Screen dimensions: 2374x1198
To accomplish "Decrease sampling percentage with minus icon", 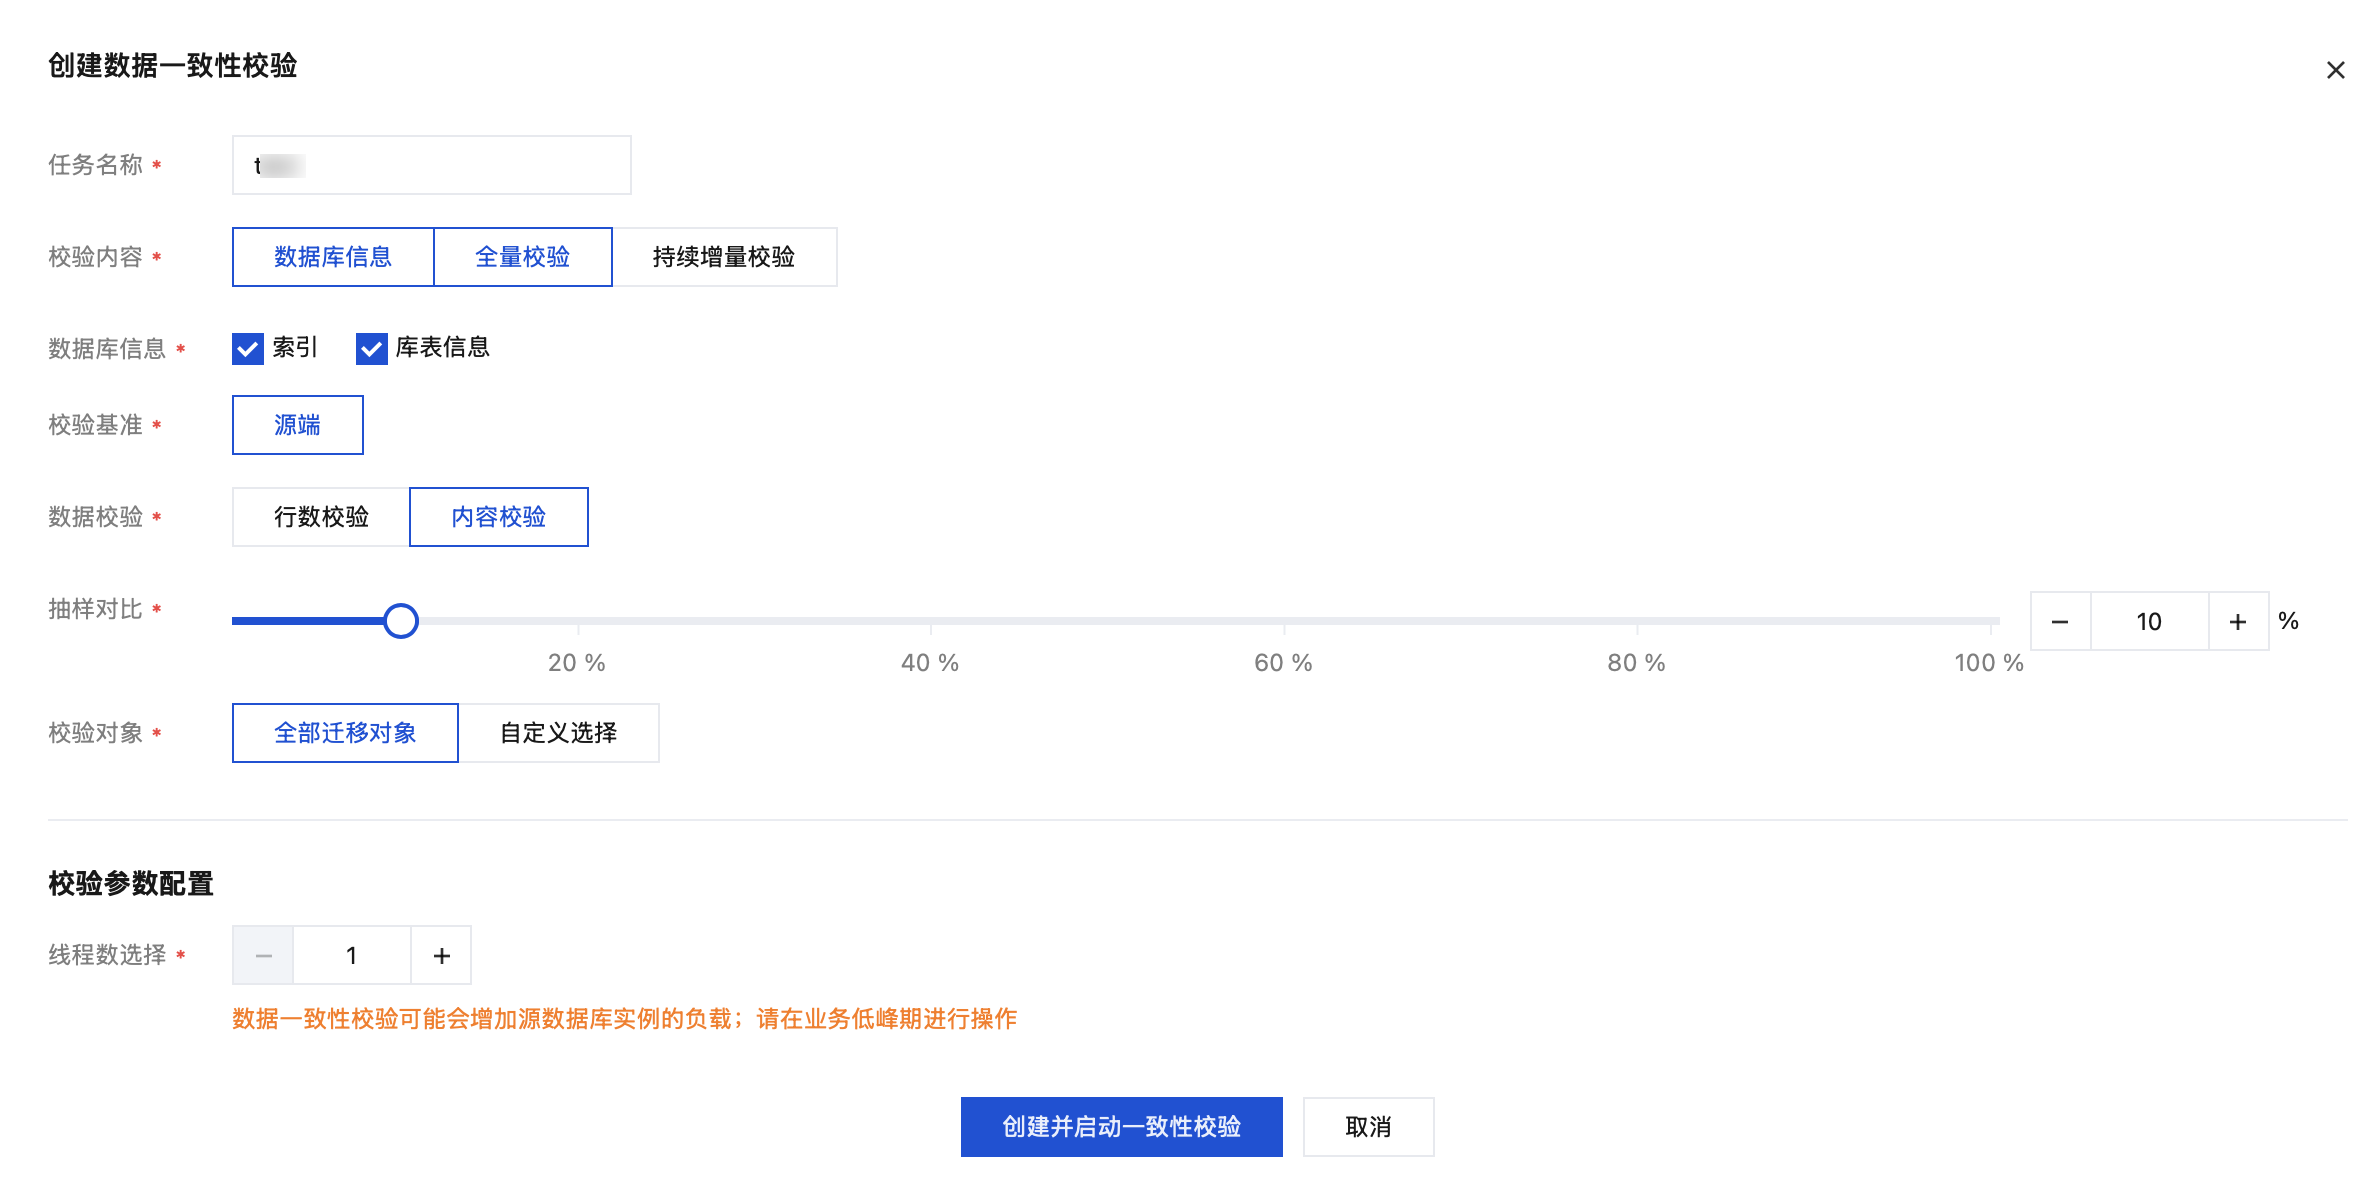I will tap(2060, 622).
